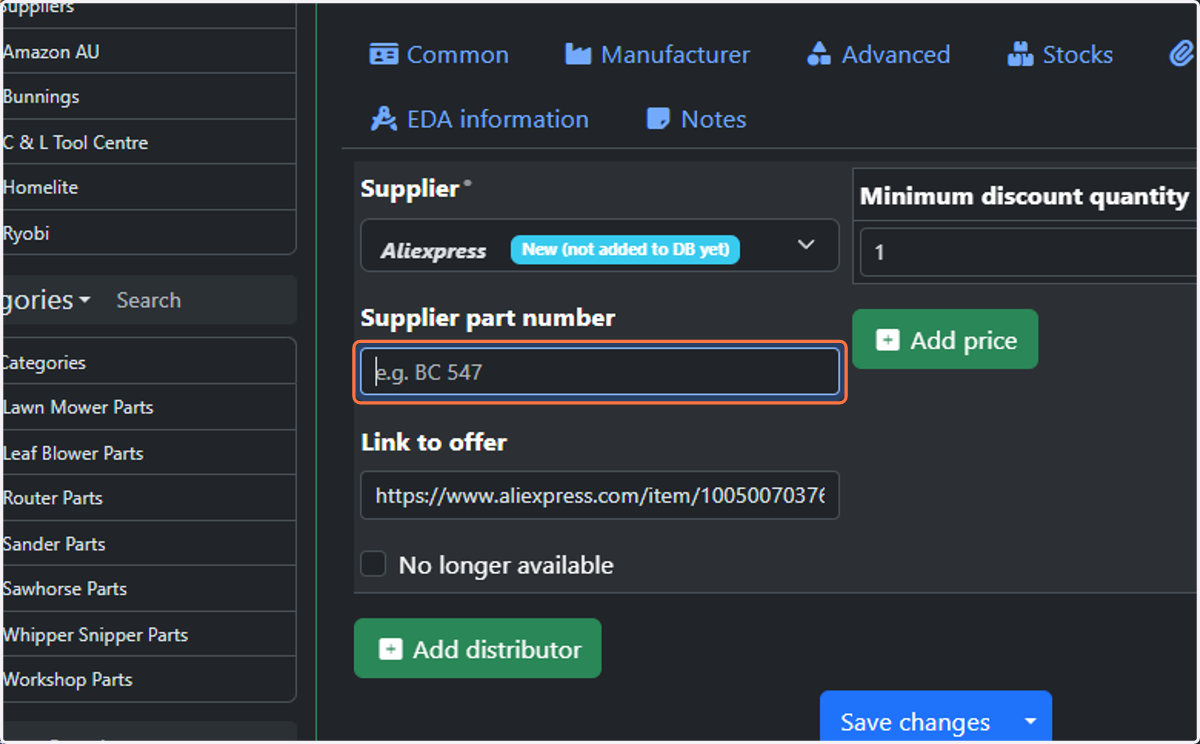Click the Add price button
The image size is (1200, 744).
[x=945, y=339]
